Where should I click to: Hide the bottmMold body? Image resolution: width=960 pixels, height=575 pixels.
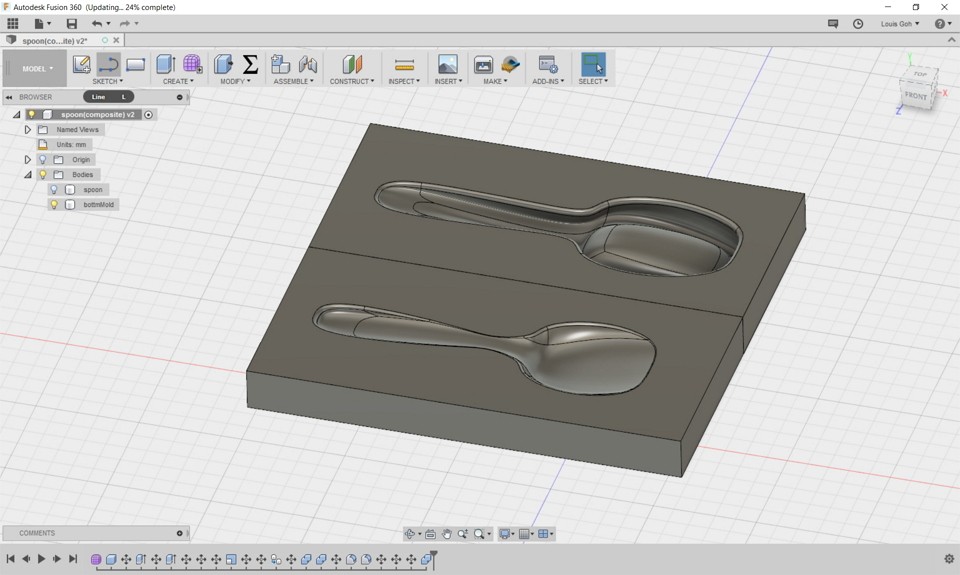pyautogui.click(x=54, y=205)
